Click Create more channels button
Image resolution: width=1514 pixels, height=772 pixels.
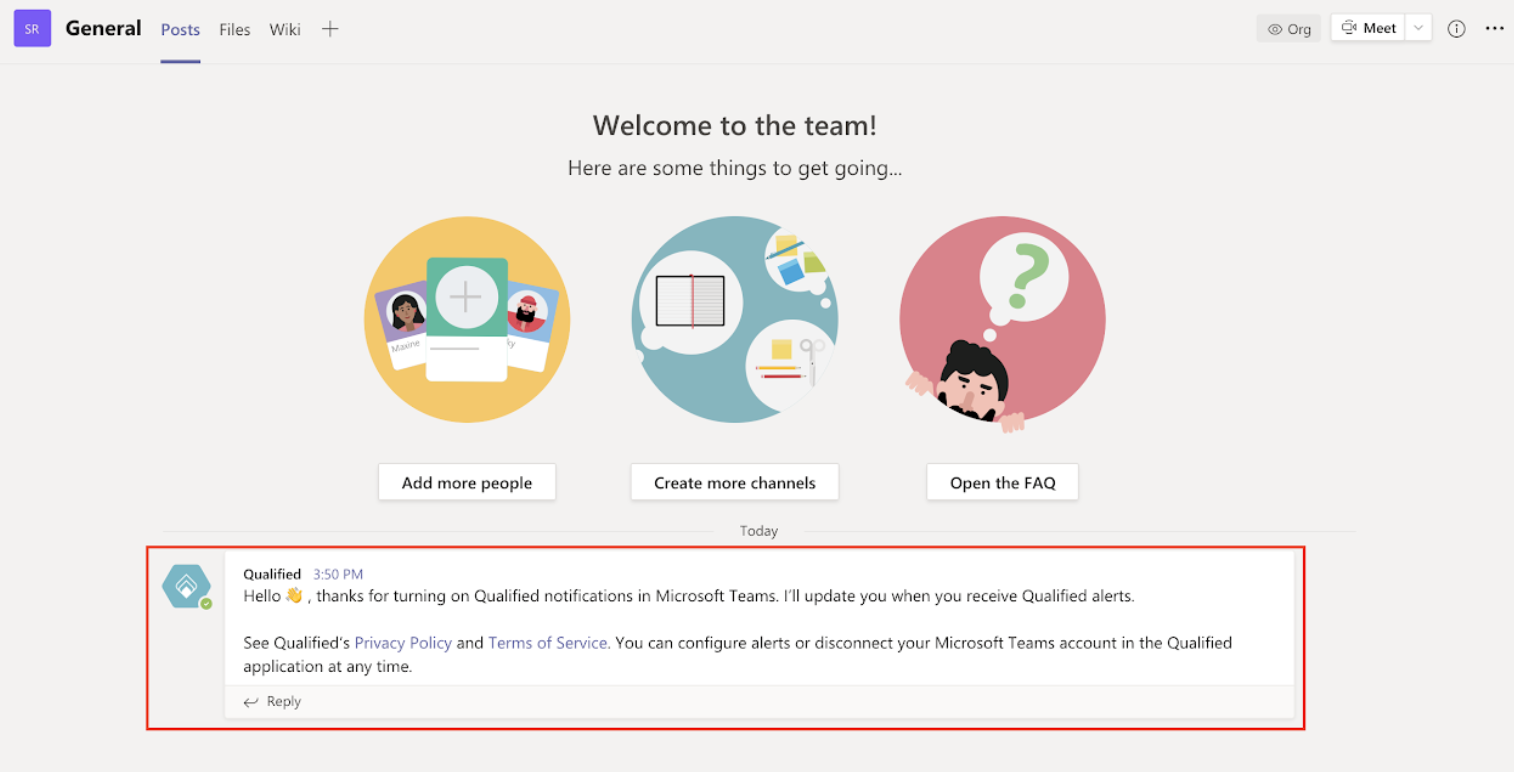click(735, 482)
